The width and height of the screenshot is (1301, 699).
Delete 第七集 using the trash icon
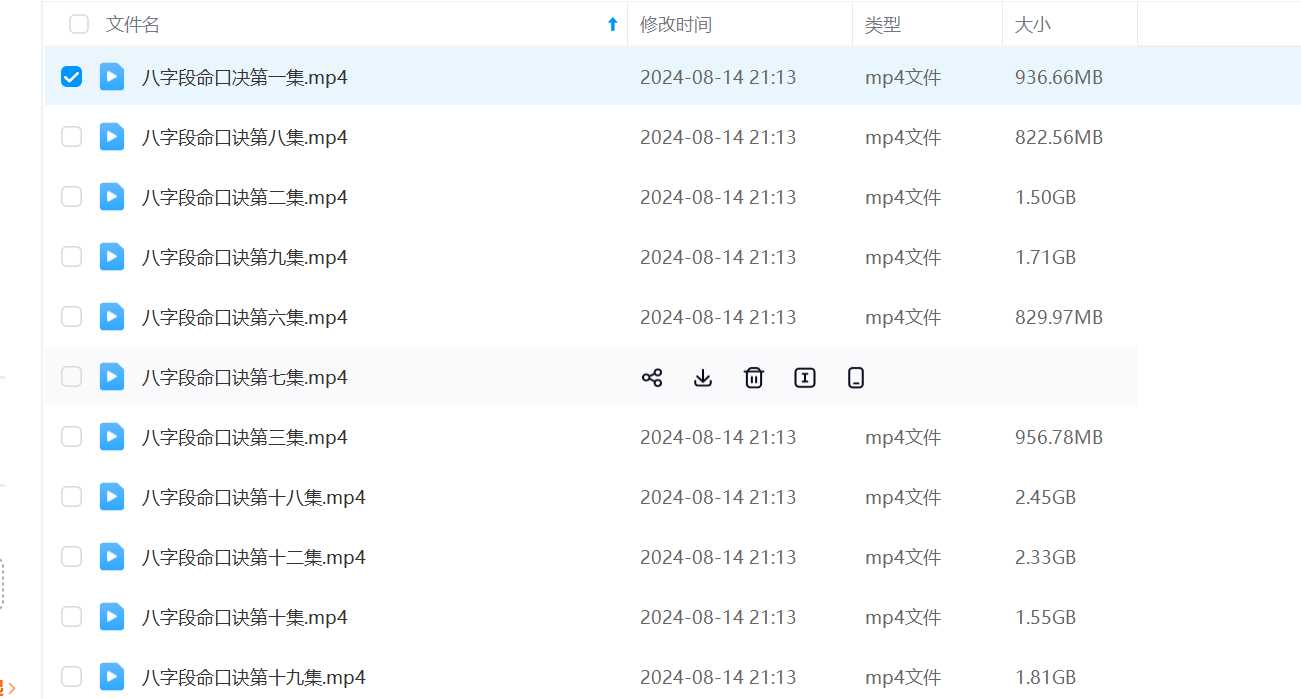tap(754, 377)
